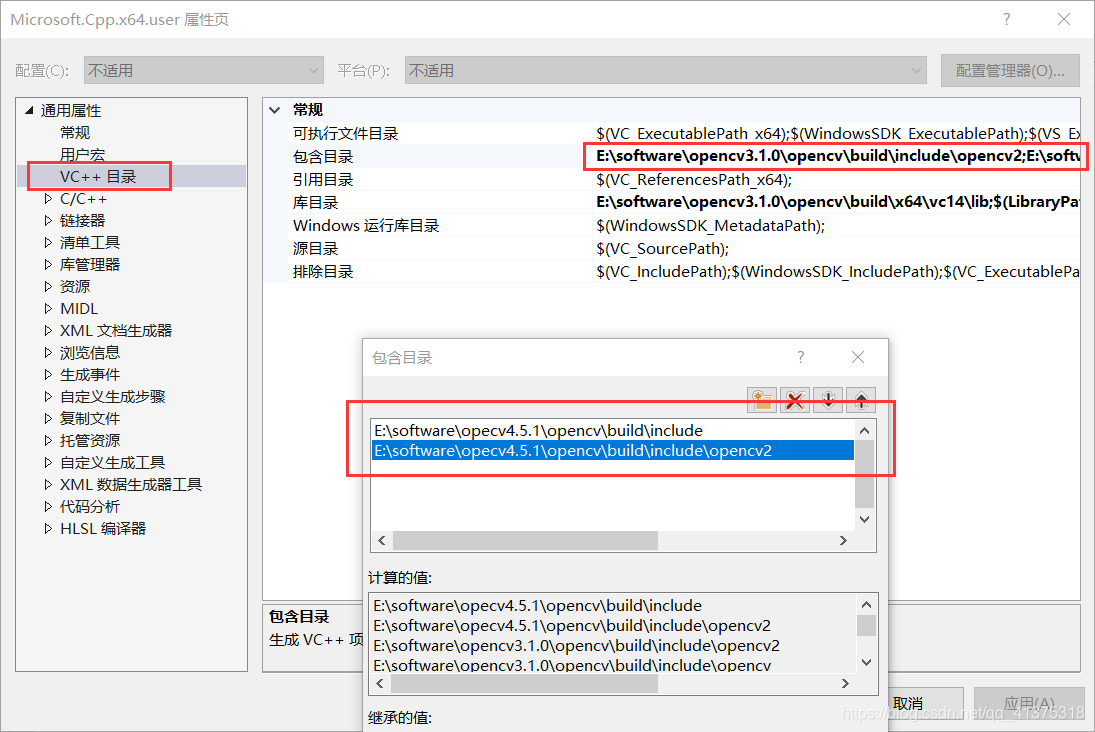
Task: Open the 配置管理器 button
Action: click(1010, 71)
